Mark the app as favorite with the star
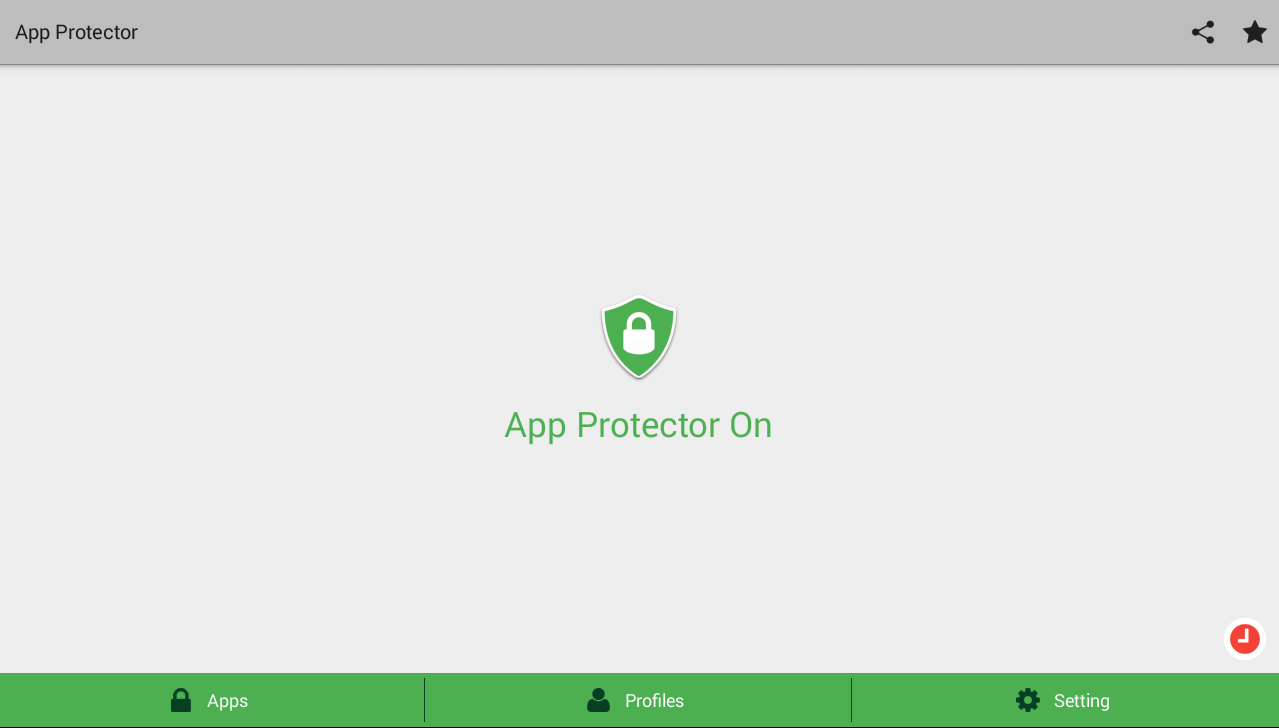 point(1254,32)
